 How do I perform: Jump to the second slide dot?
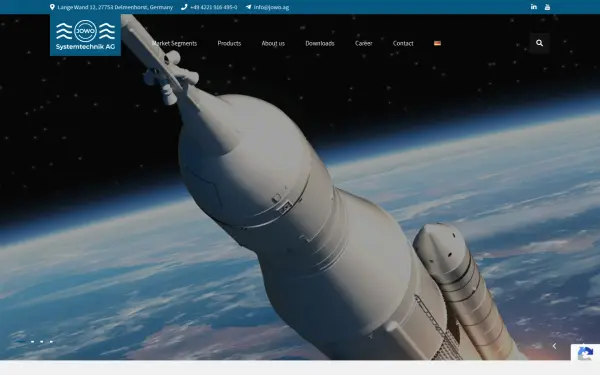(x=33, y=342)
